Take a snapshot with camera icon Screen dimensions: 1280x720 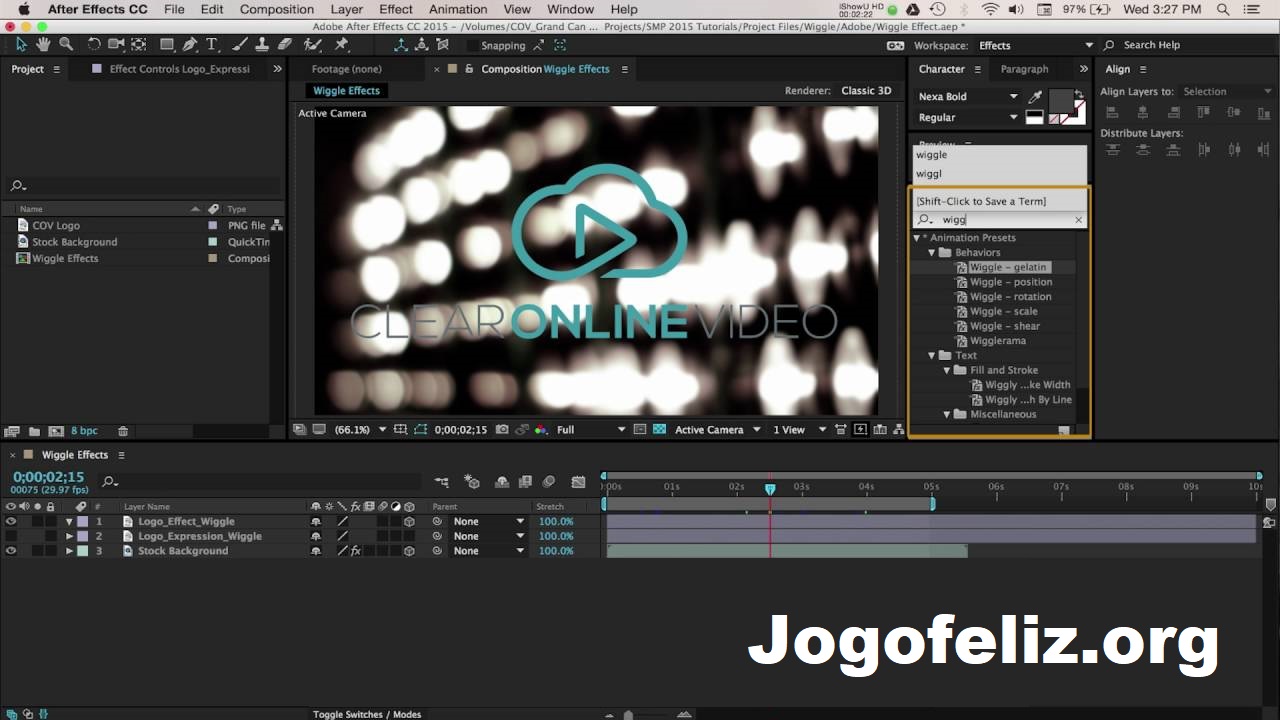[502, 430]
